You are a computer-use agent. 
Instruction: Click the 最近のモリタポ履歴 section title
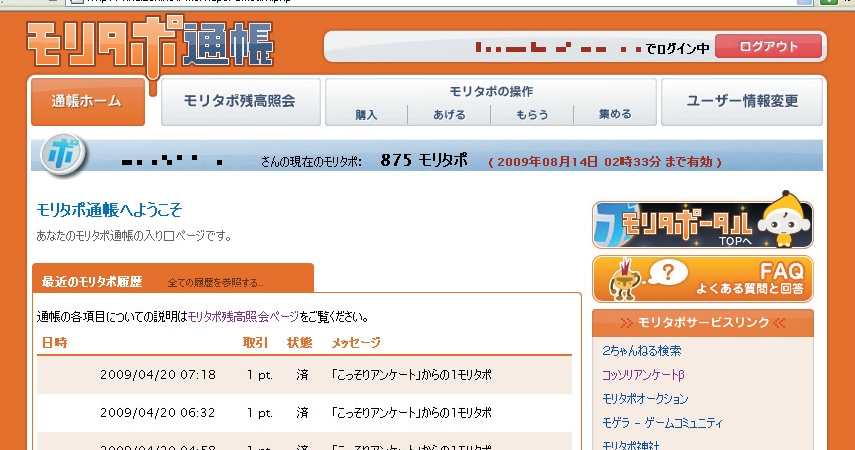click(x=92, y=282)
